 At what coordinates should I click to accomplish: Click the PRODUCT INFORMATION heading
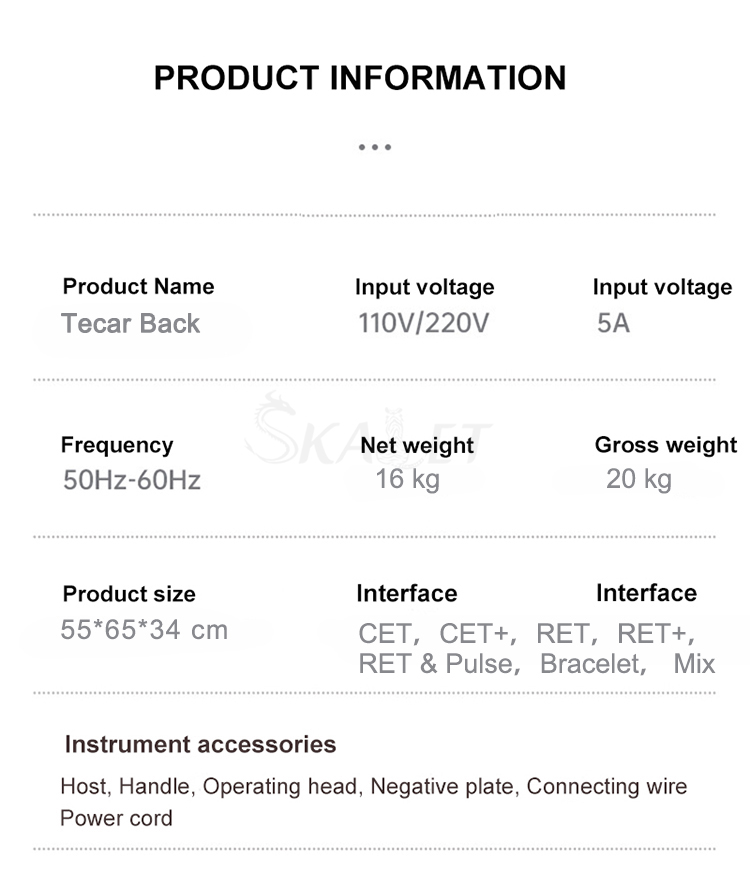360,78
